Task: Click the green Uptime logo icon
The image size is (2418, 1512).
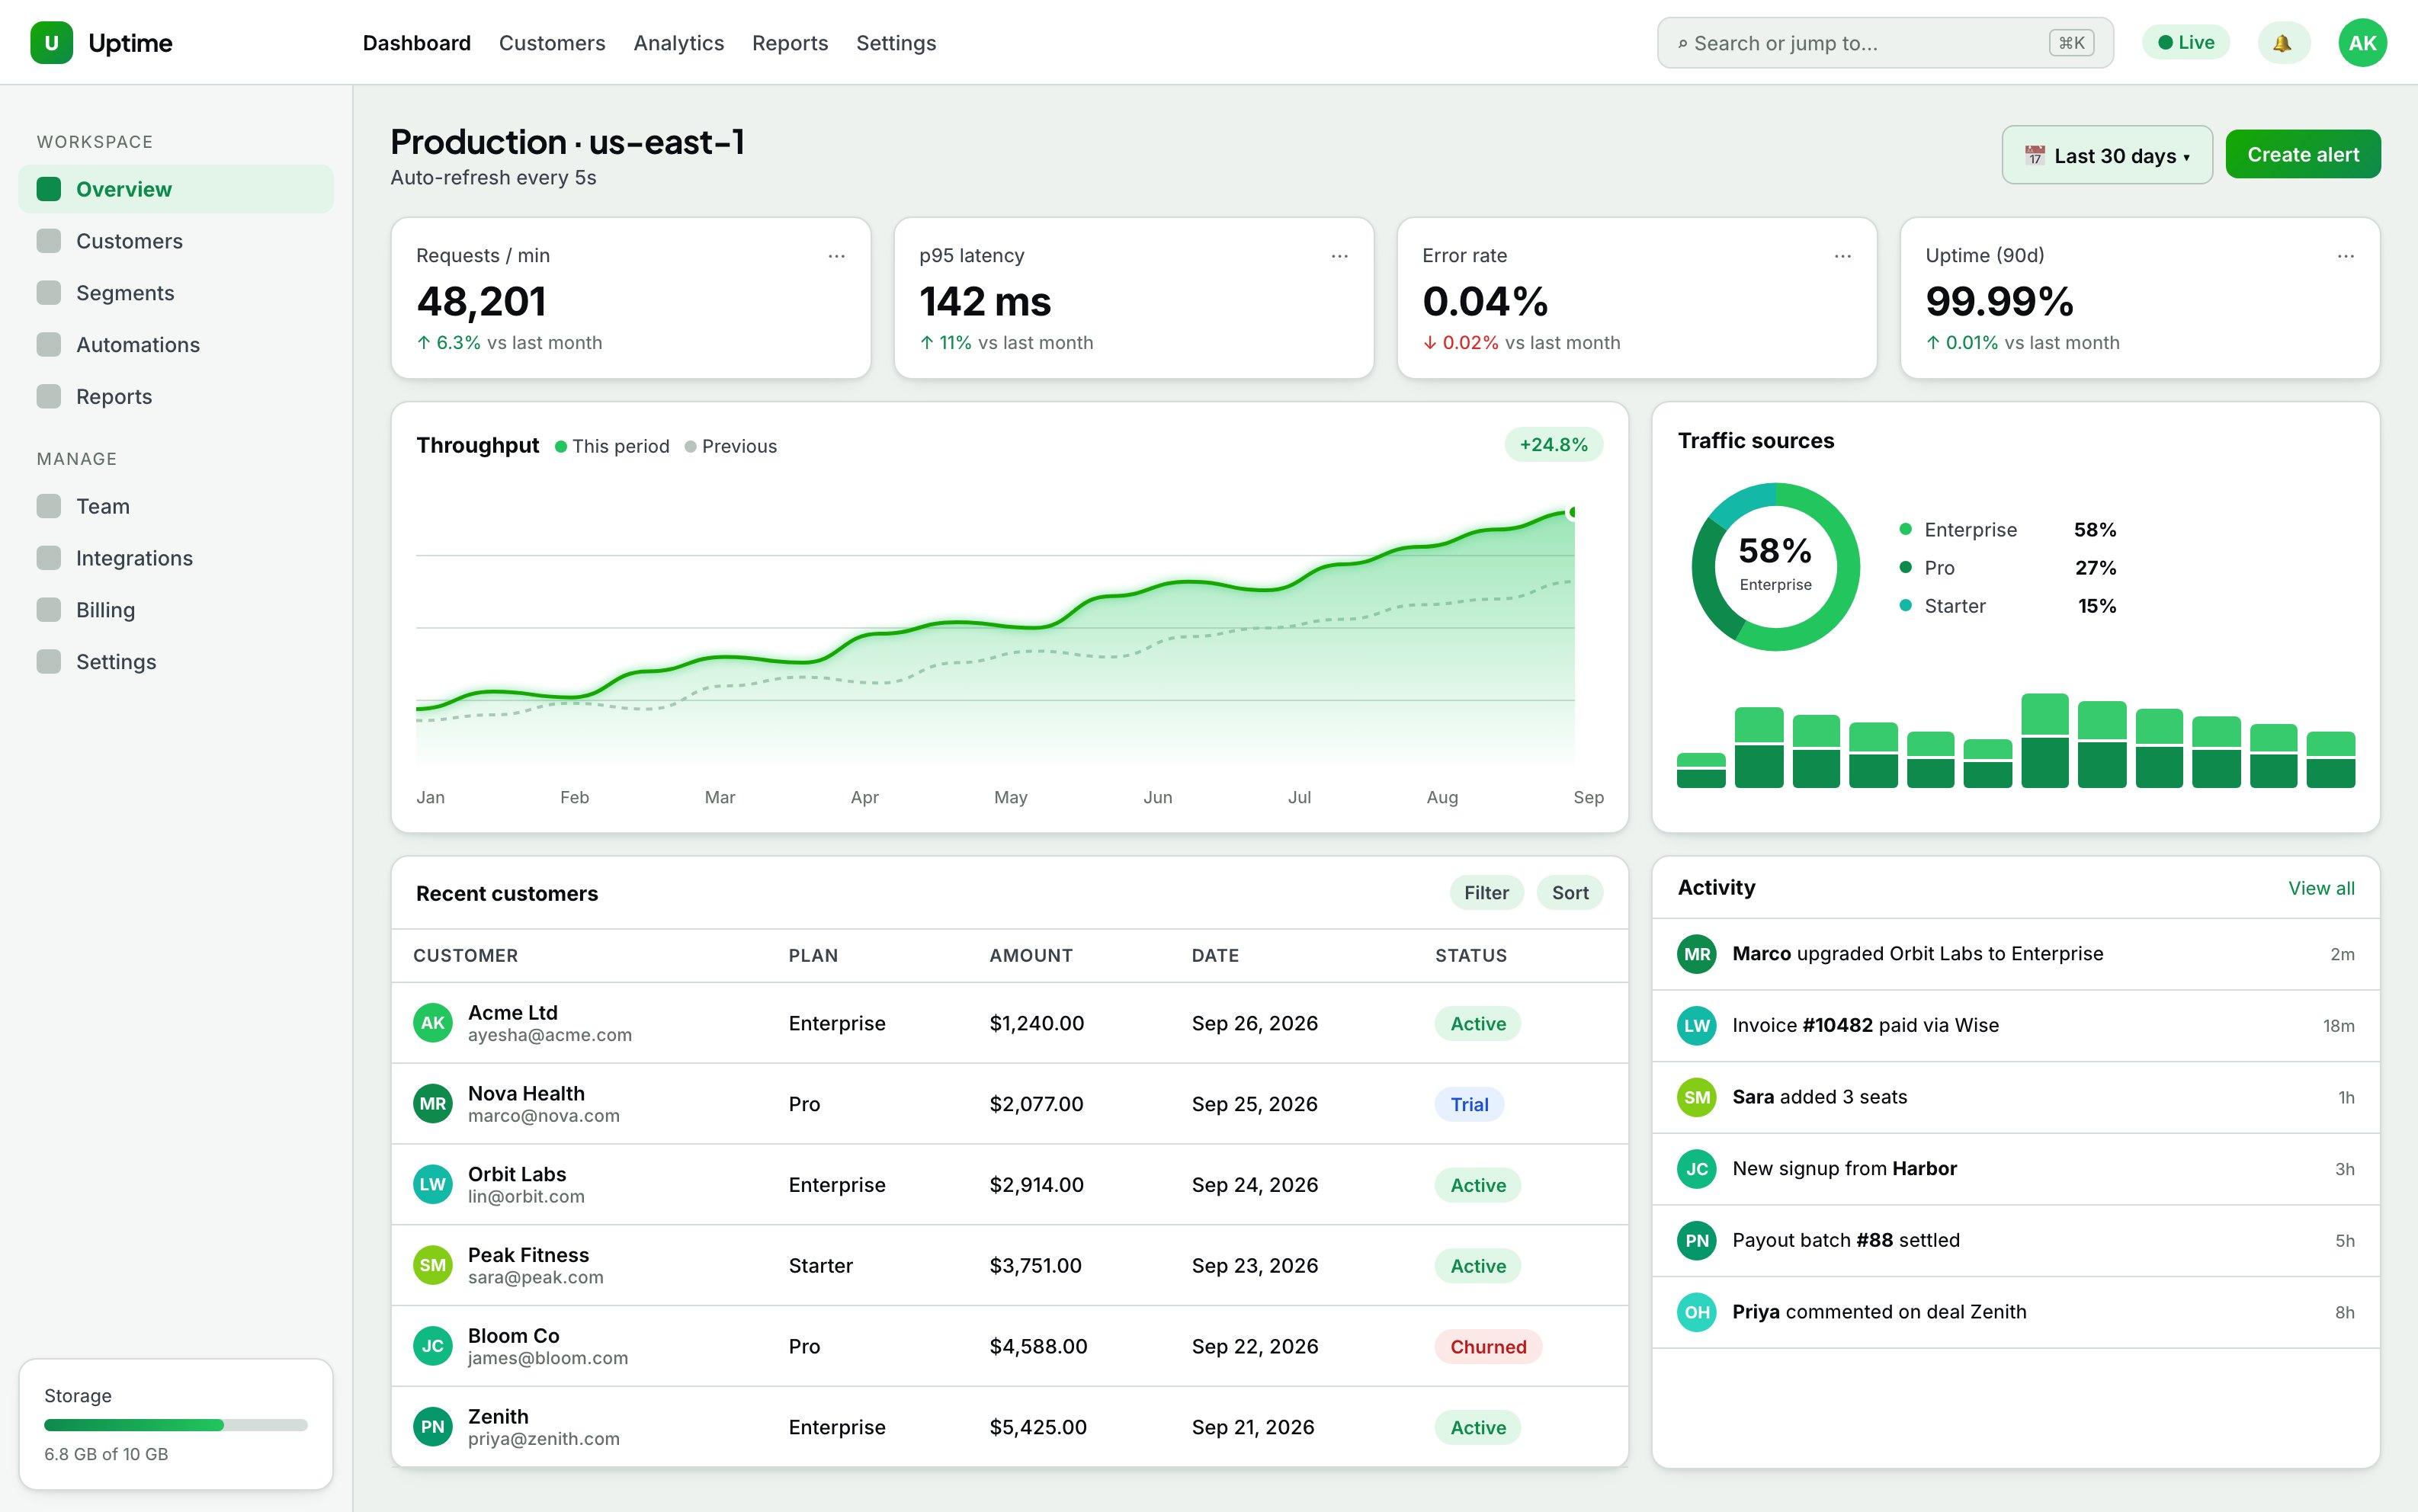Action: 51,43
